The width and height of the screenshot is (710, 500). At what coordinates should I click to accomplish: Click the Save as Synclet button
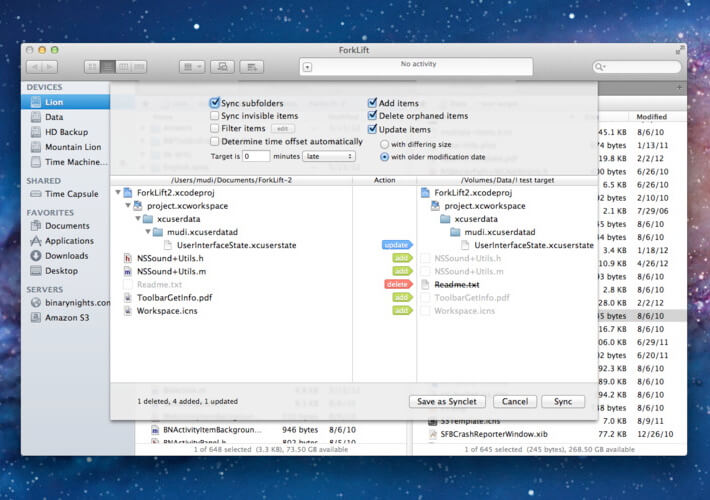click(x=447, y=401)
